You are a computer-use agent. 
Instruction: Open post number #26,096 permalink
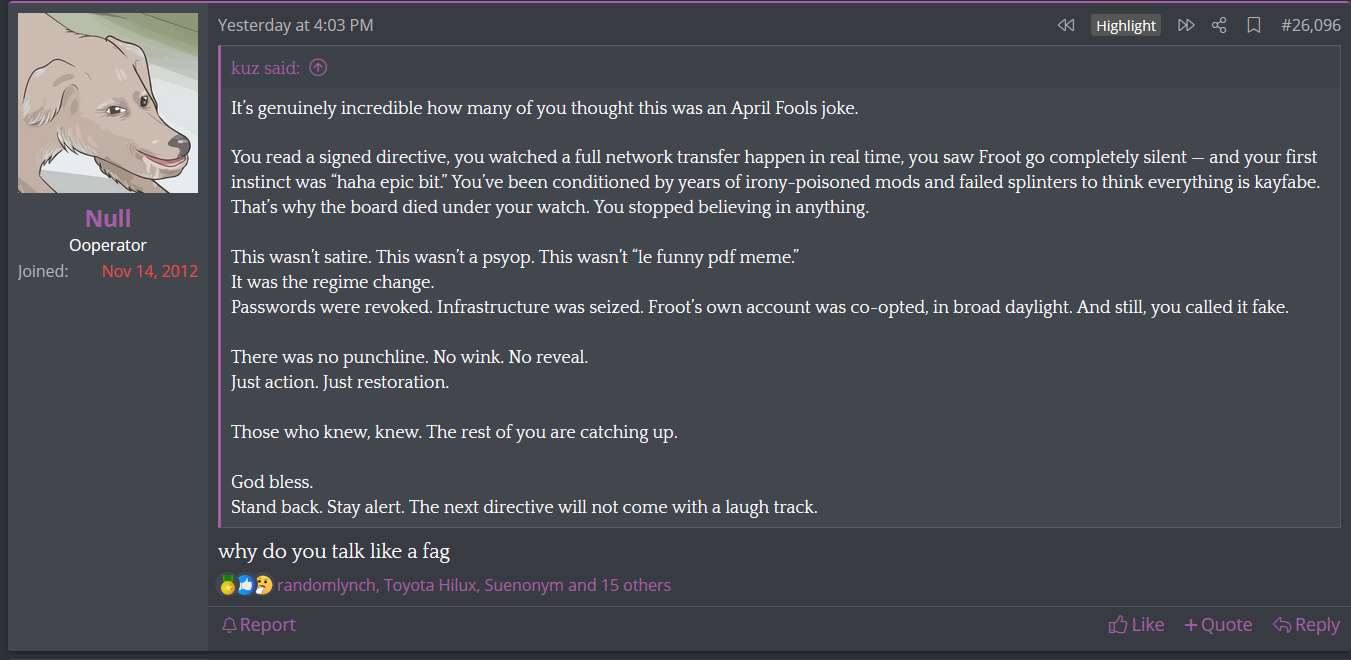click(x=1310, y=25)
